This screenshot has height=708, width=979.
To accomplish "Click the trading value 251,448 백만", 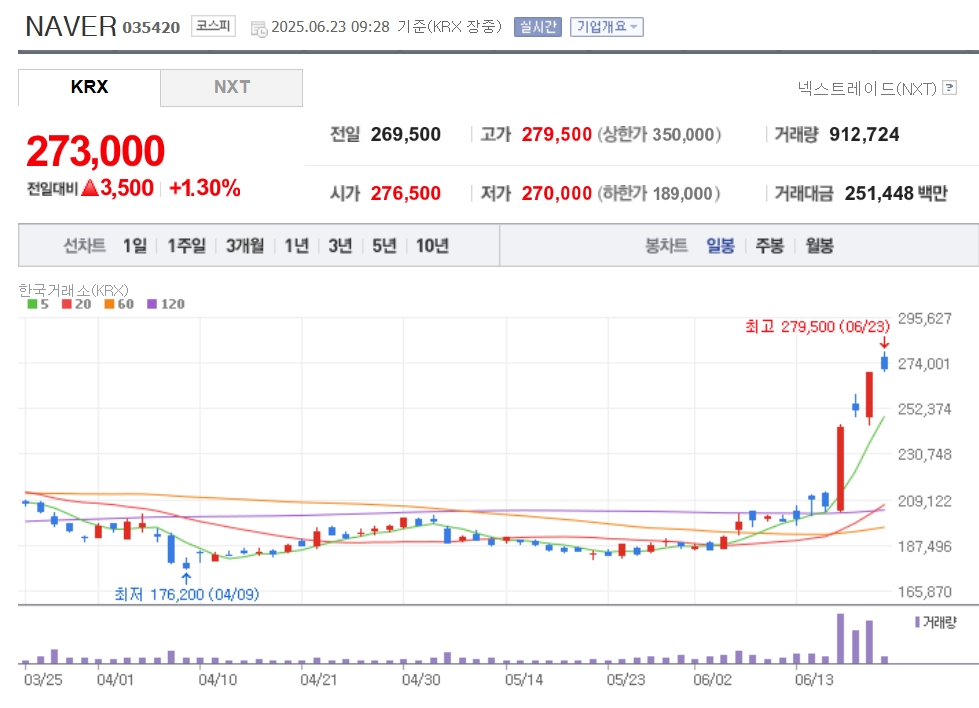I will tap(896, 194).
